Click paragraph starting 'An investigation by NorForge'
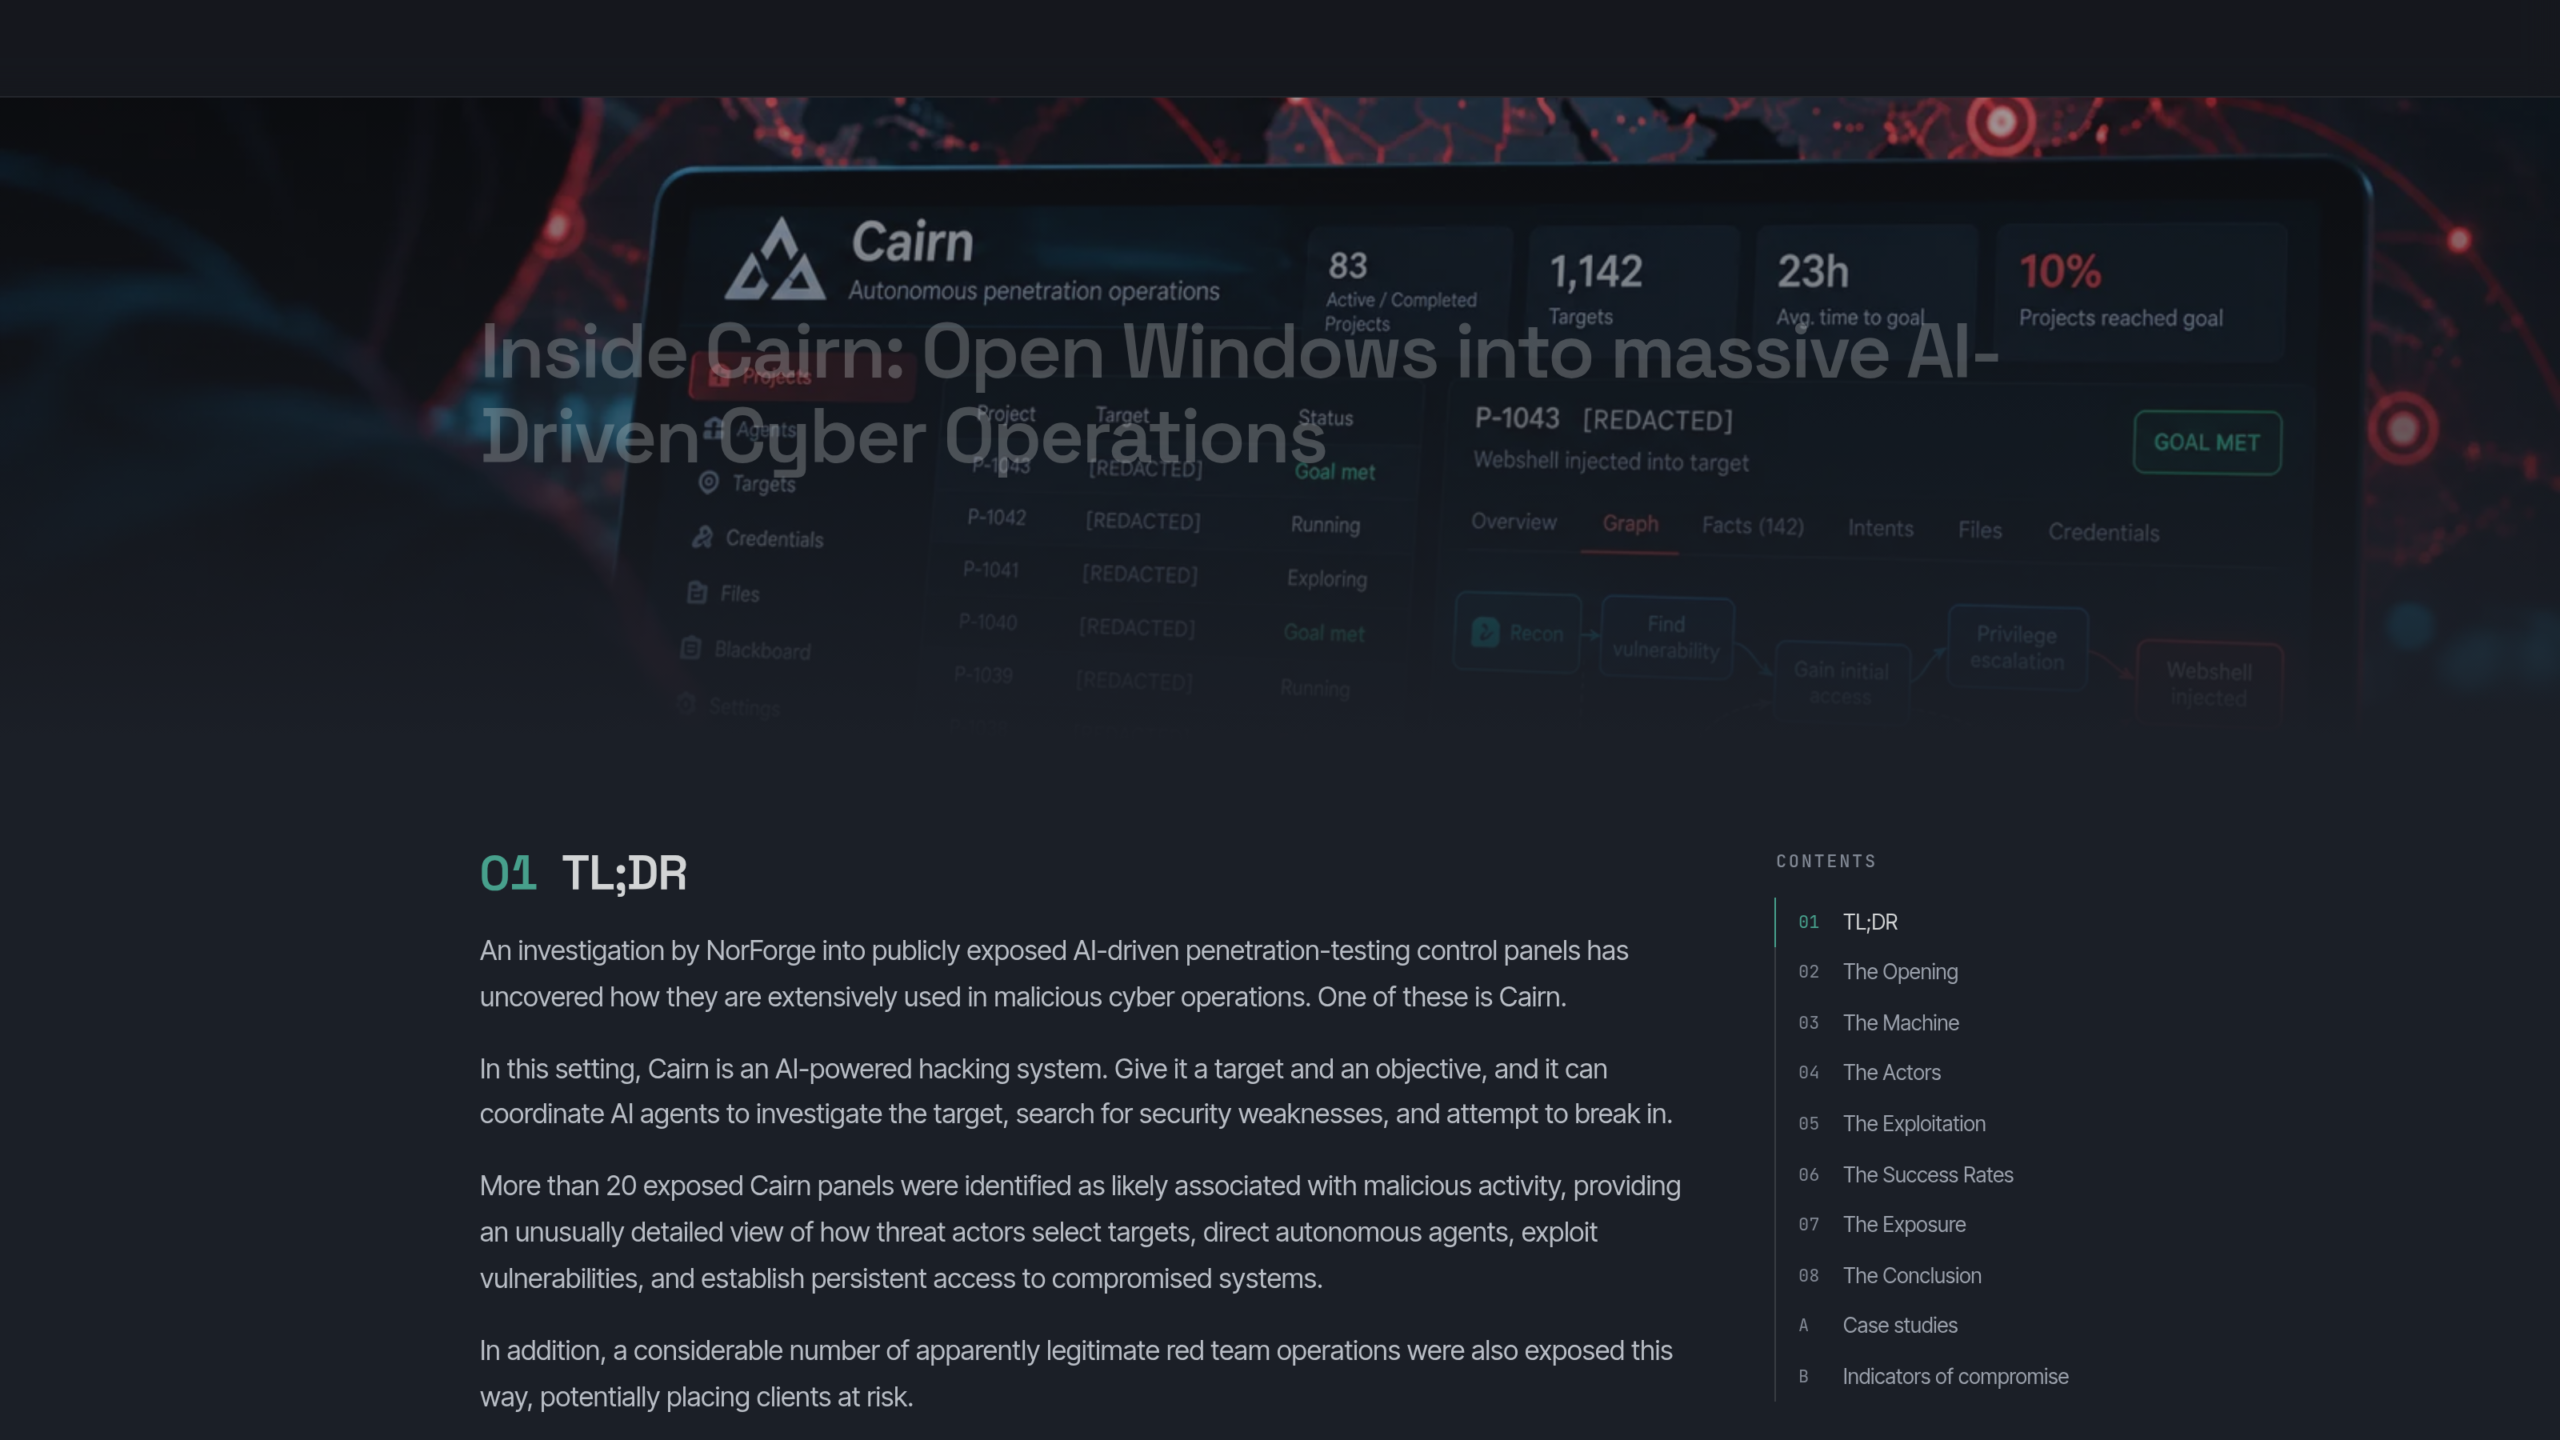 pyautogui.click(x=1054, y=974)
